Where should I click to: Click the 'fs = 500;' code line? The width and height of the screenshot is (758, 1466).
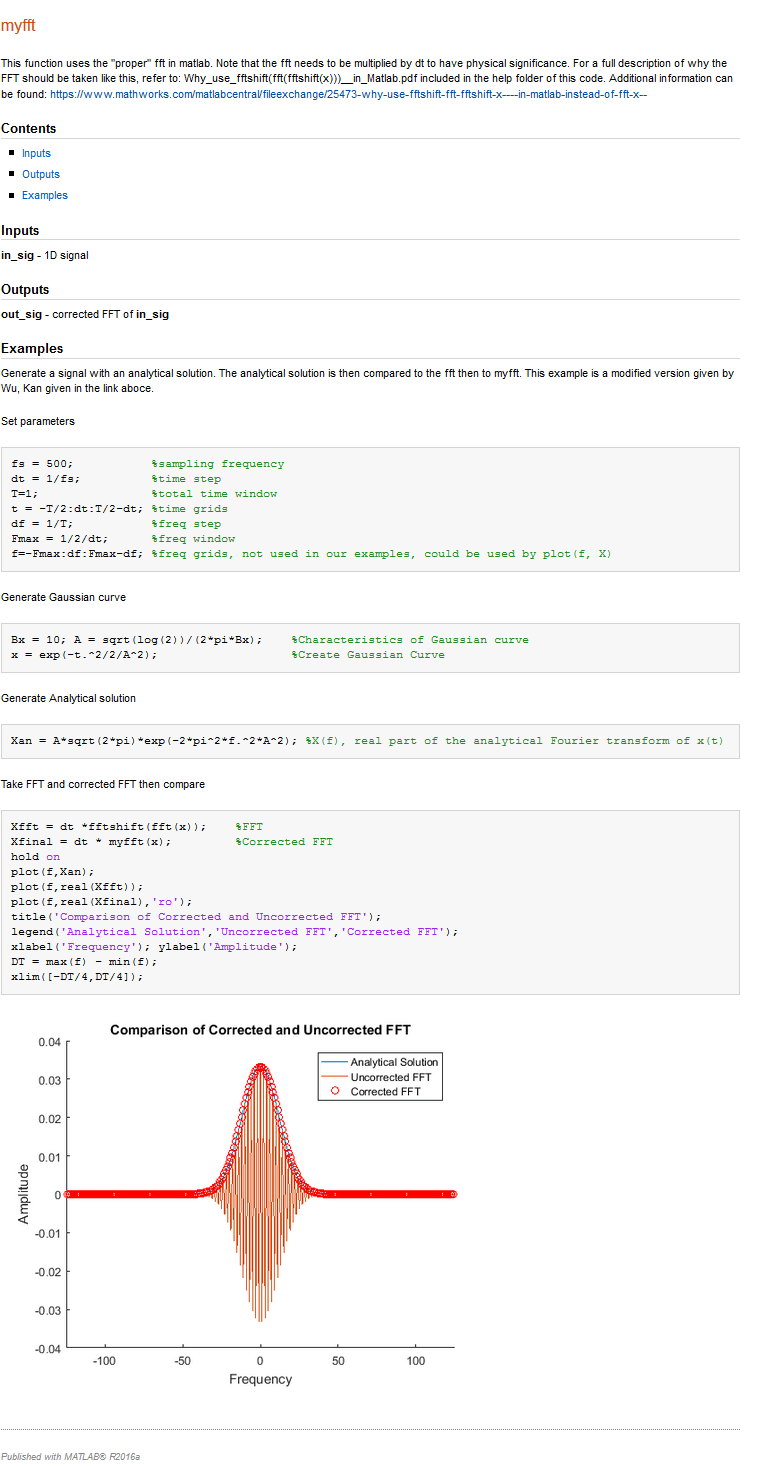(x=42, y=464)
